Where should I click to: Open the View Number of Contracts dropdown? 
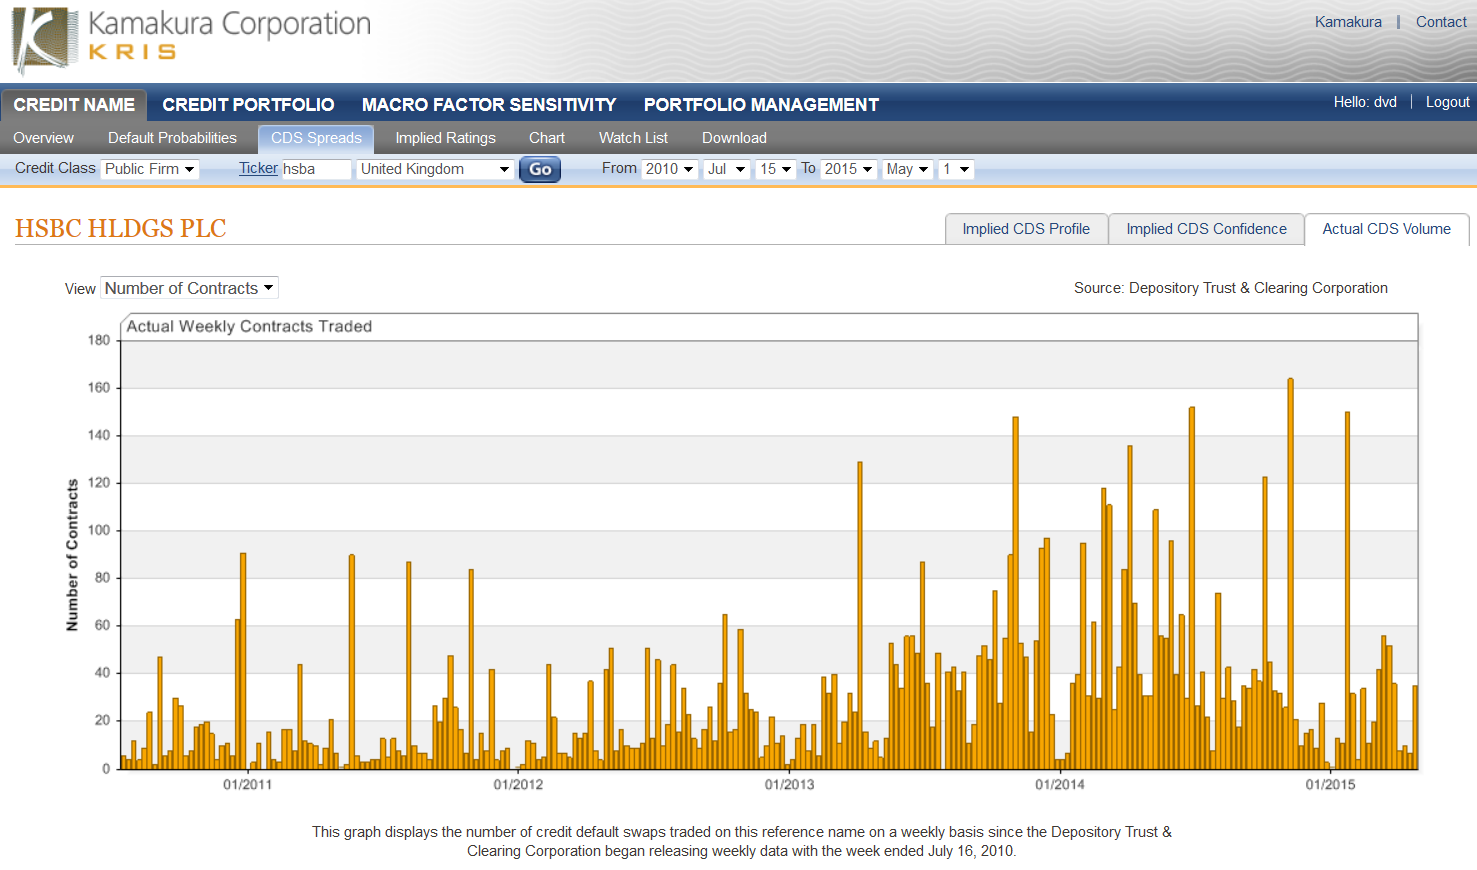coord(189,287)
